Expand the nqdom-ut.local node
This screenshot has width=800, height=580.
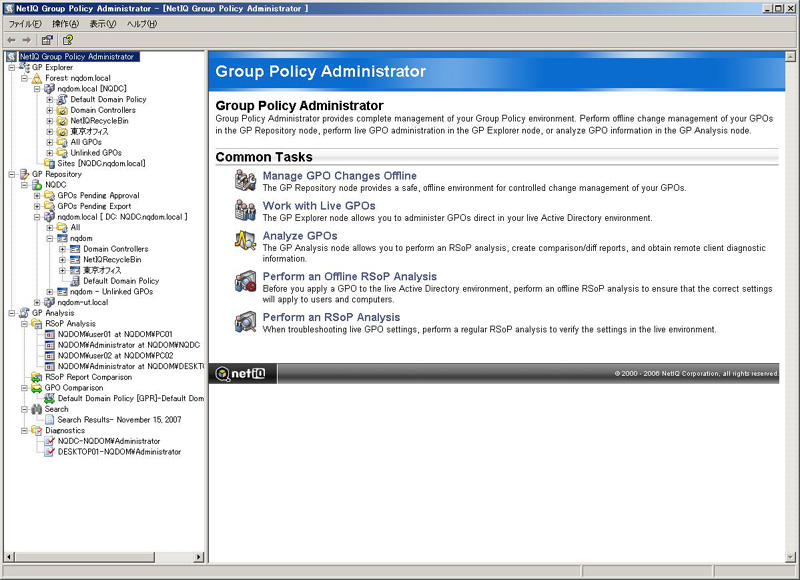[x=37, y=302]
